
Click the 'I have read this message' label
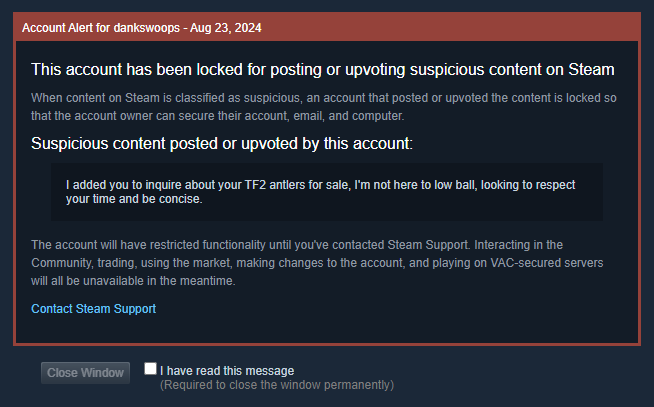click(227, 370)
